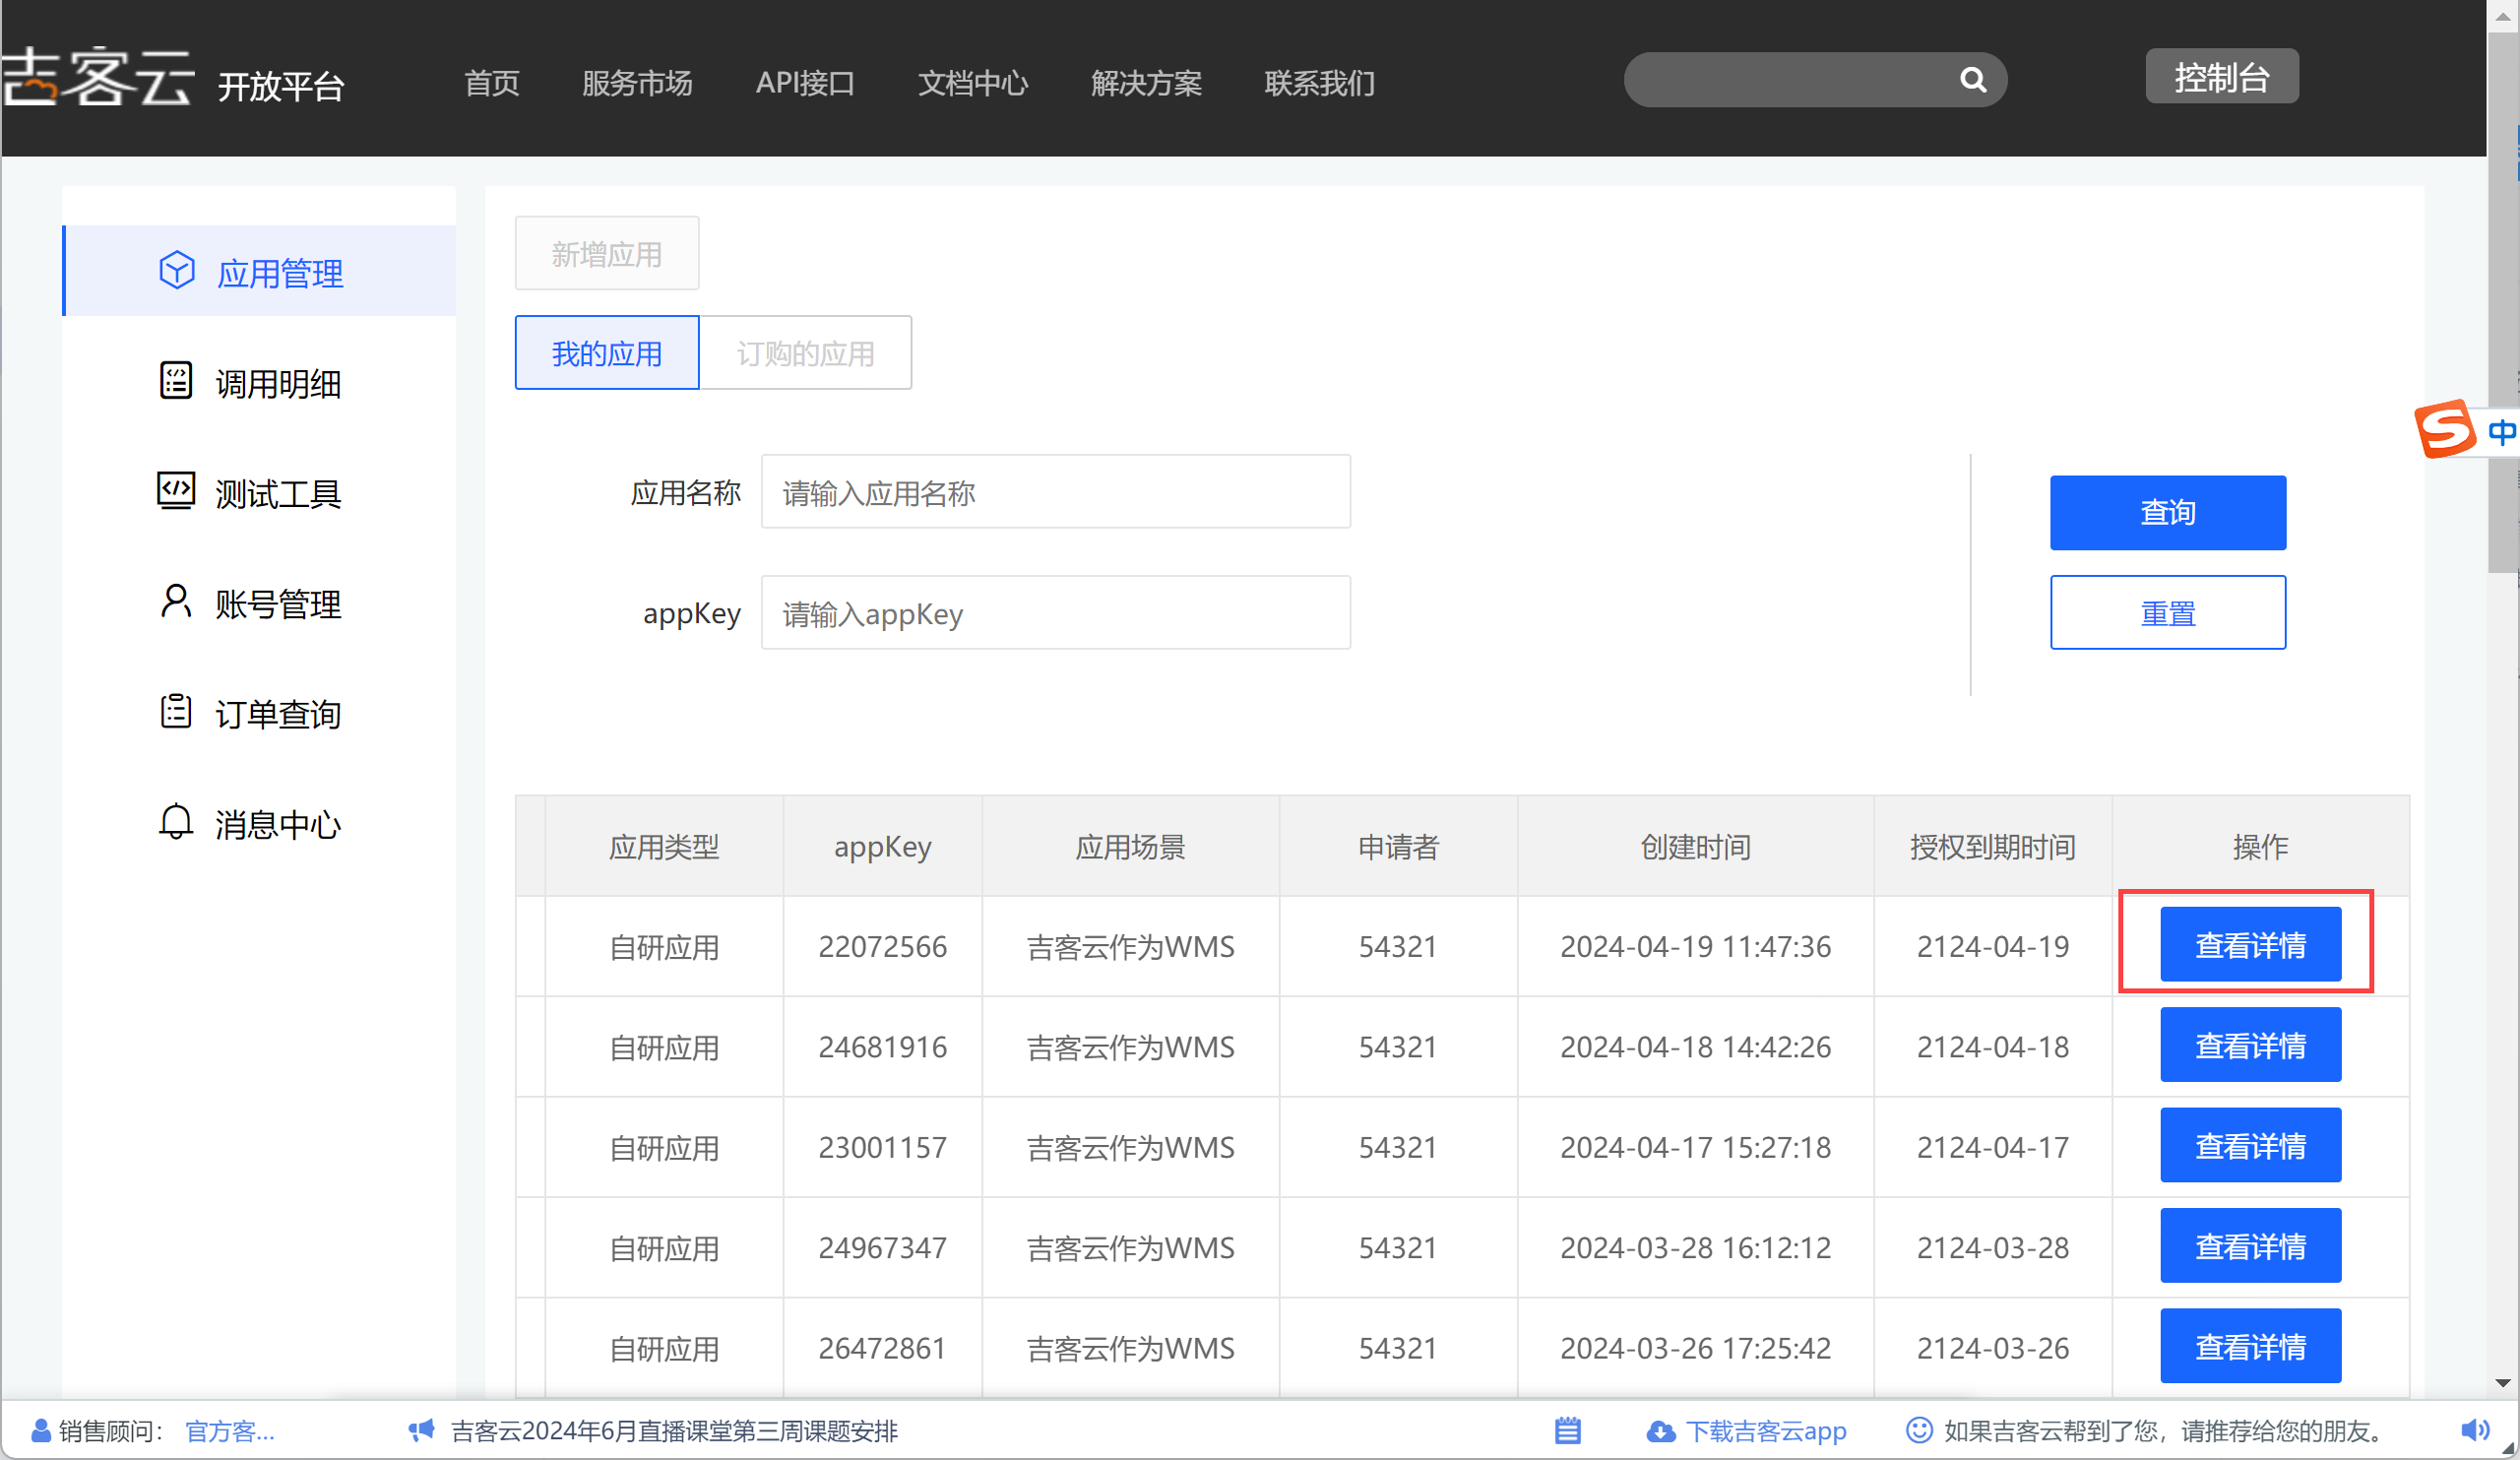Click 下载吉客云app link
Viewport: 2520px width, 1460px height.
click(x=1765, y=1431)
